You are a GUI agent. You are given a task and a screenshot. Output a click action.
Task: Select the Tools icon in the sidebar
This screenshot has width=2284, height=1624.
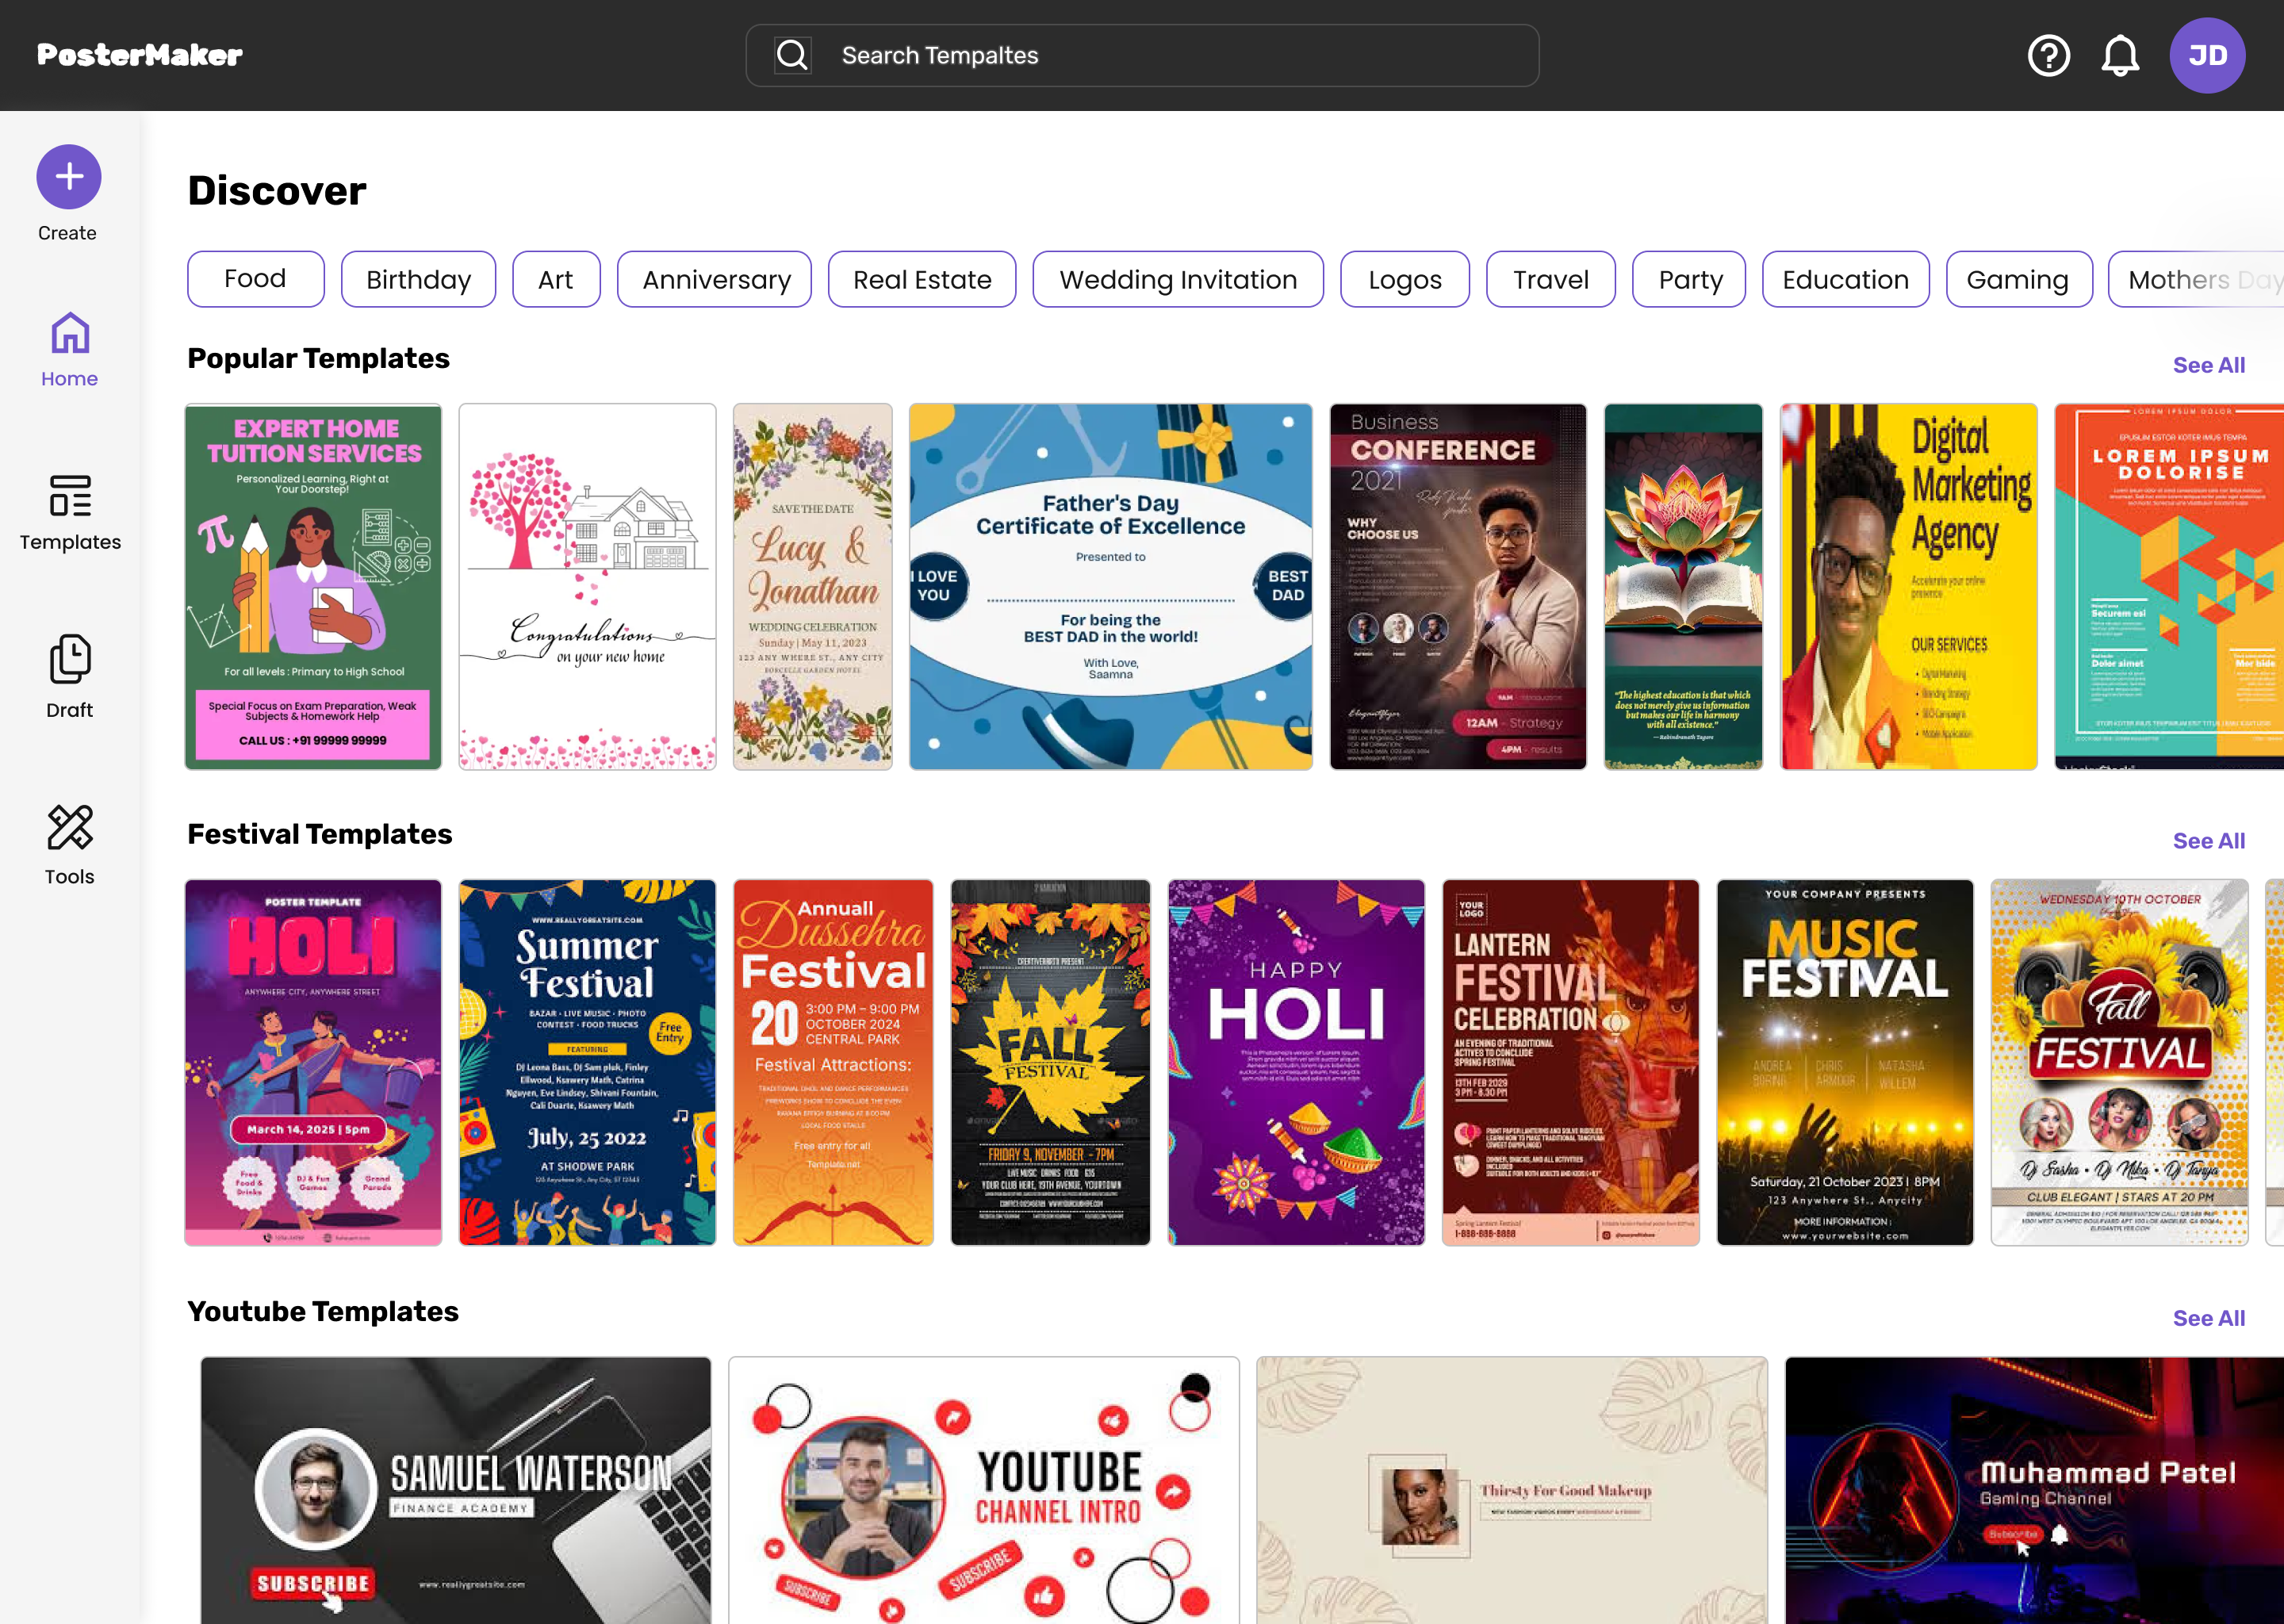(x=69, y=828)
